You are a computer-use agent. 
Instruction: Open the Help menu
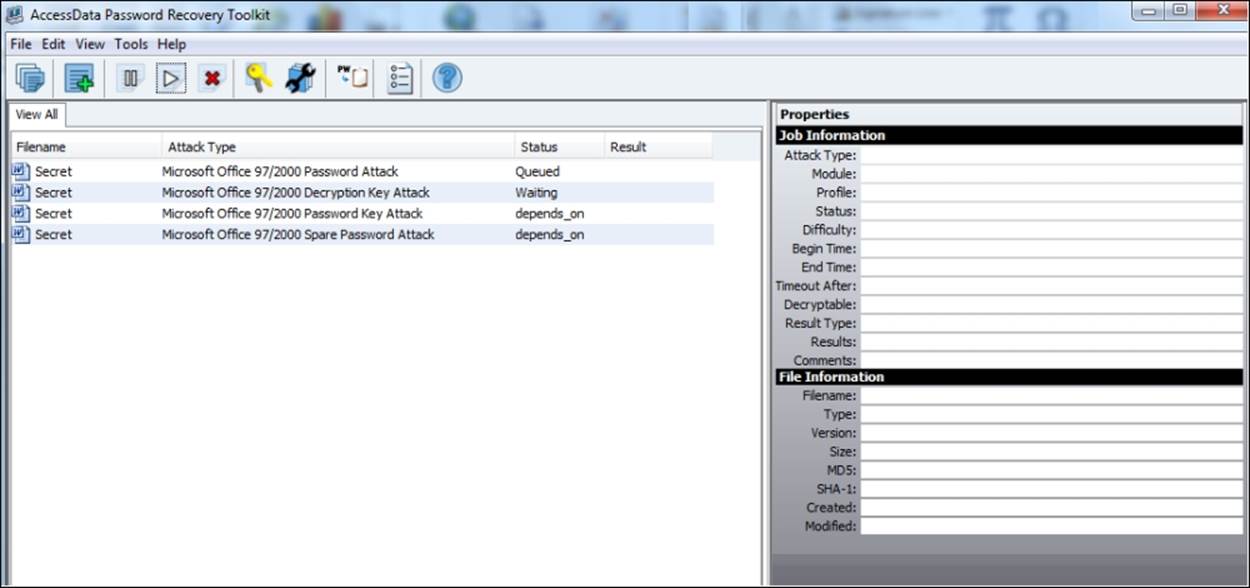(172, 44)
